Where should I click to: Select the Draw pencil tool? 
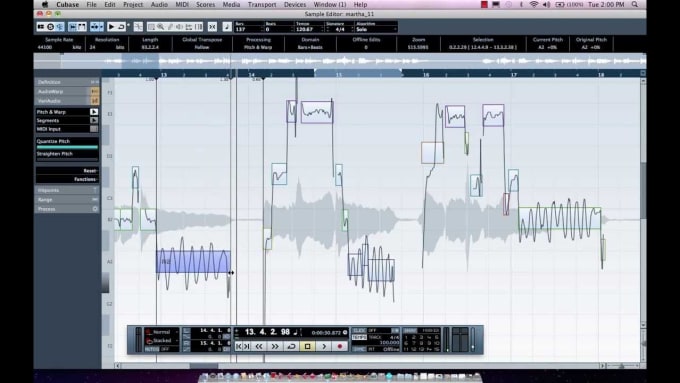tap(170, 27)
